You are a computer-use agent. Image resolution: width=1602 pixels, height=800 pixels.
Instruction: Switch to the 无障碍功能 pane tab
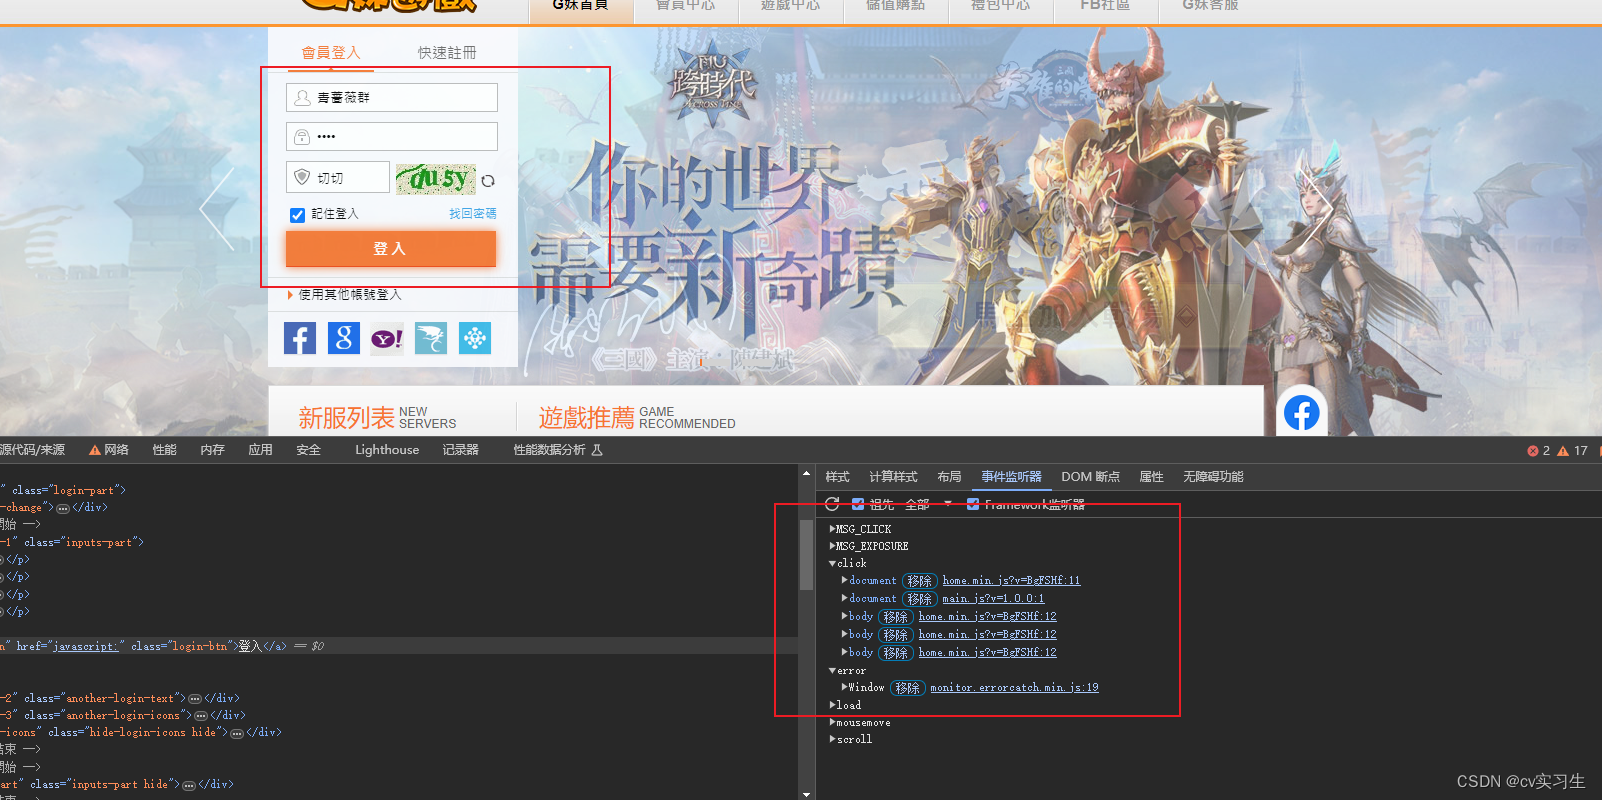(x=1213, y=477)
